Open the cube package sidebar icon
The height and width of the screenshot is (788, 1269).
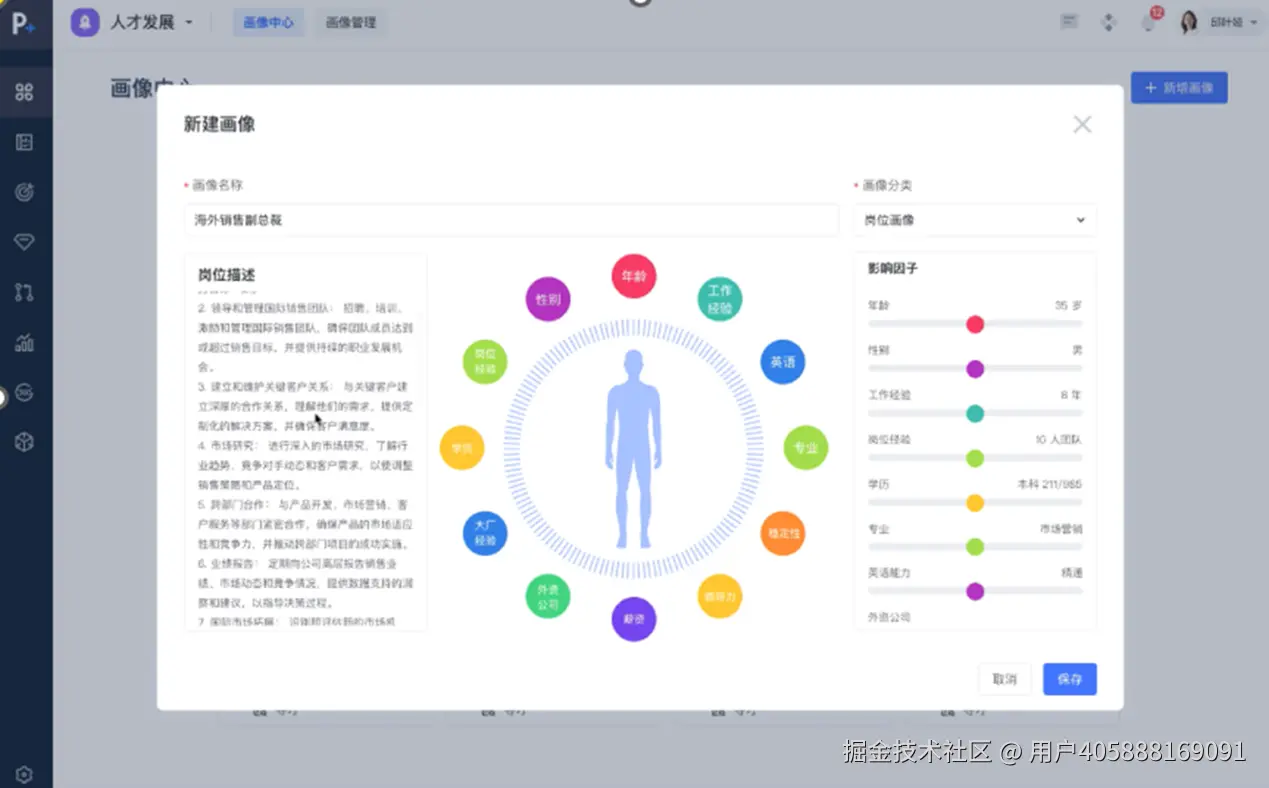(x=25, y=442)
